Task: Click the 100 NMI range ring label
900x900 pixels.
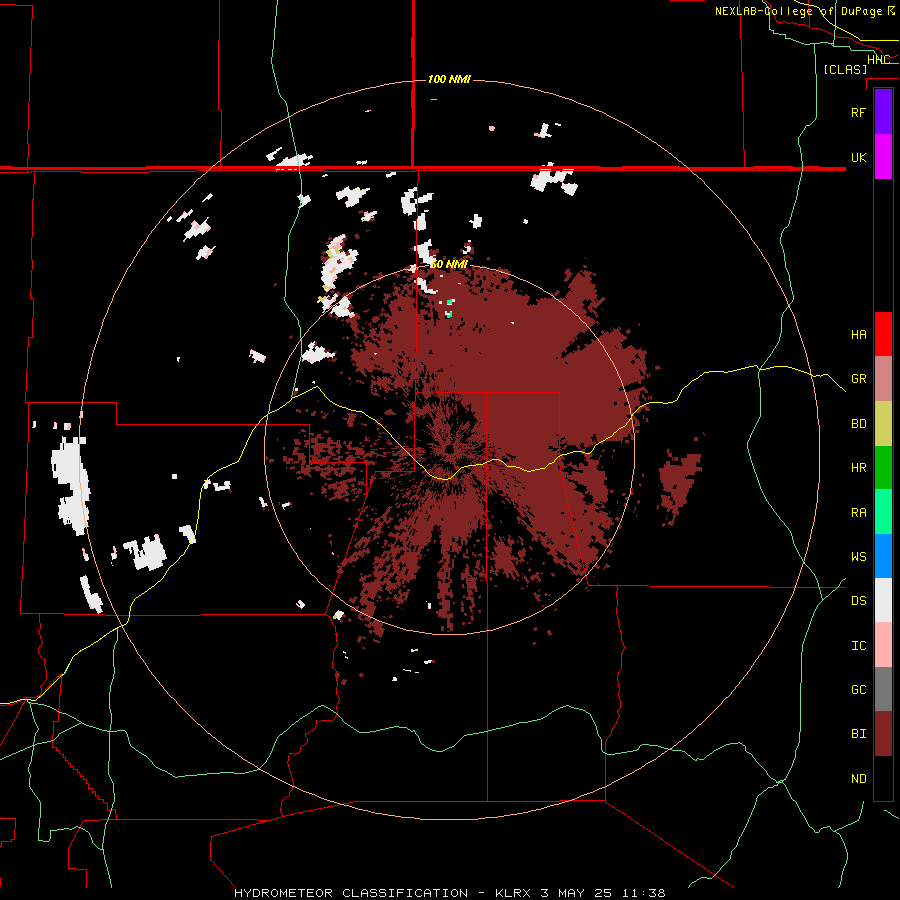Action: coord(449,79)
